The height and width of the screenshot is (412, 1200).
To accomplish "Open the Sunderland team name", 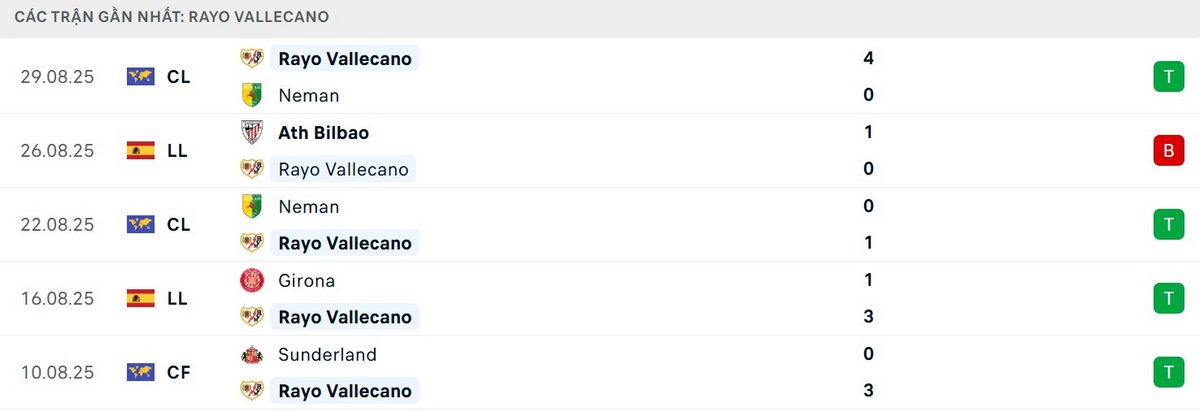I will click(328, 354).
